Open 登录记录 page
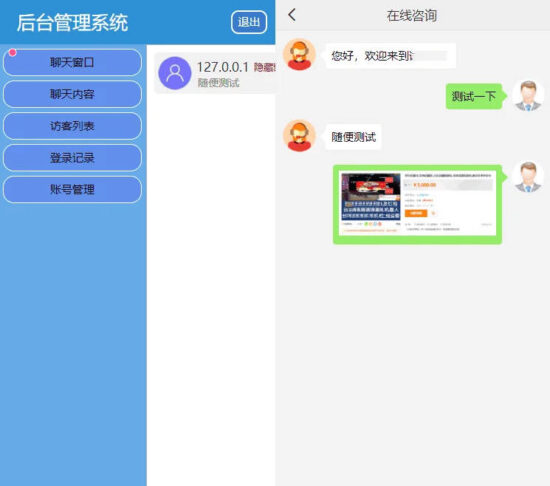The image size is (550, 486). coord(72,158)
